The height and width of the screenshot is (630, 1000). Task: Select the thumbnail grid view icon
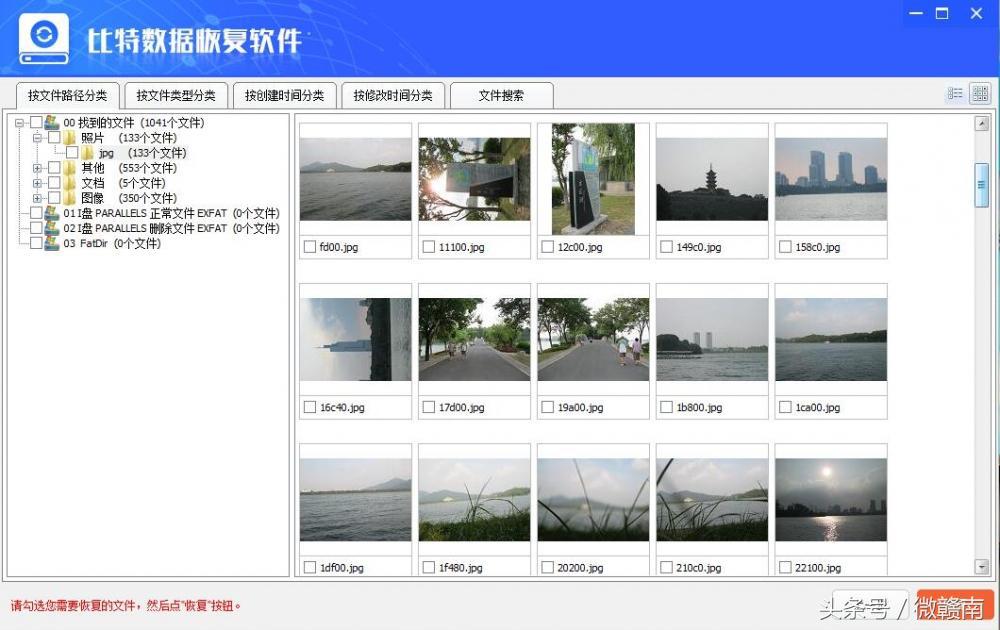pyautogui.click(x=980, y=93)
